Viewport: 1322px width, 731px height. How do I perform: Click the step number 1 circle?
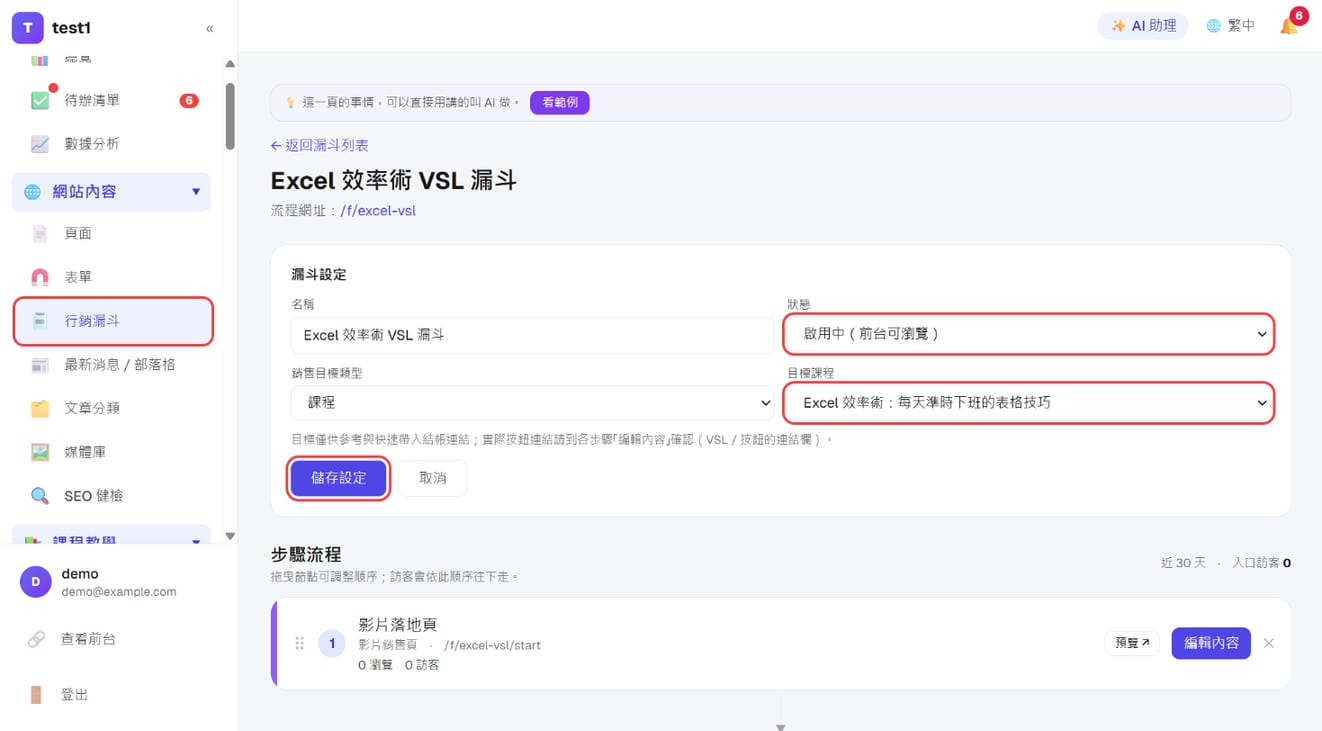click(332, 643)
